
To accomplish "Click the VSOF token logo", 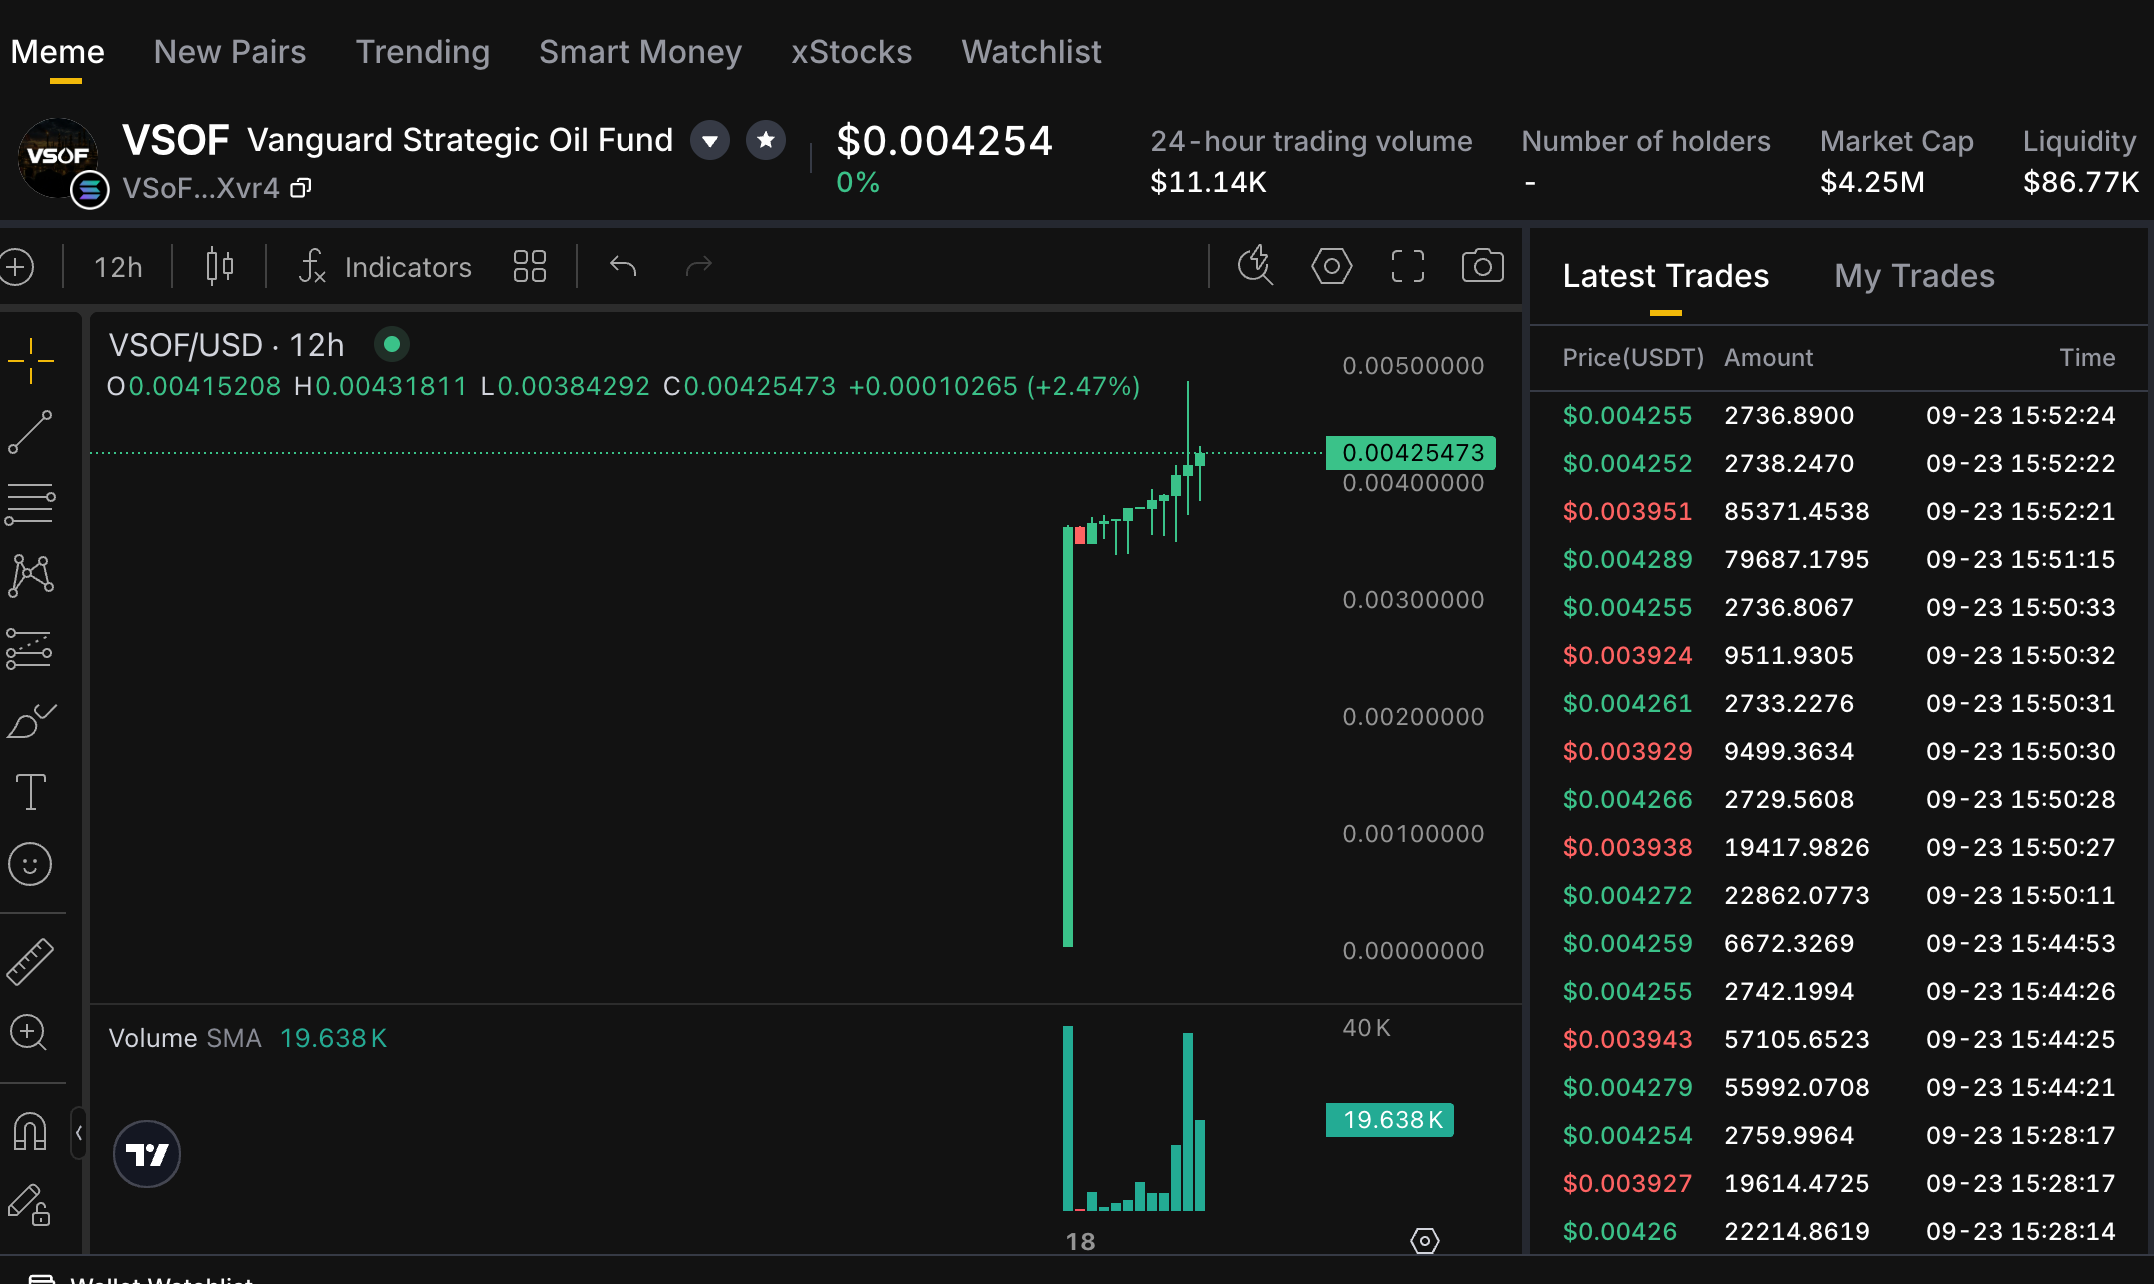I will coord(58,158).
